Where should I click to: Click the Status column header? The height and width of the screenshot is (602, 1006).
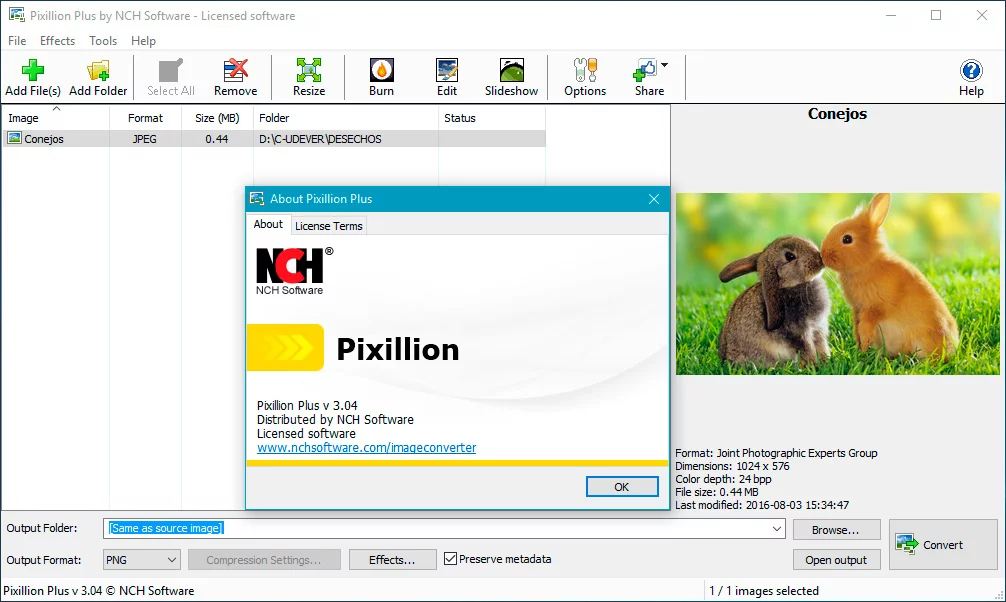coord(491,118)
